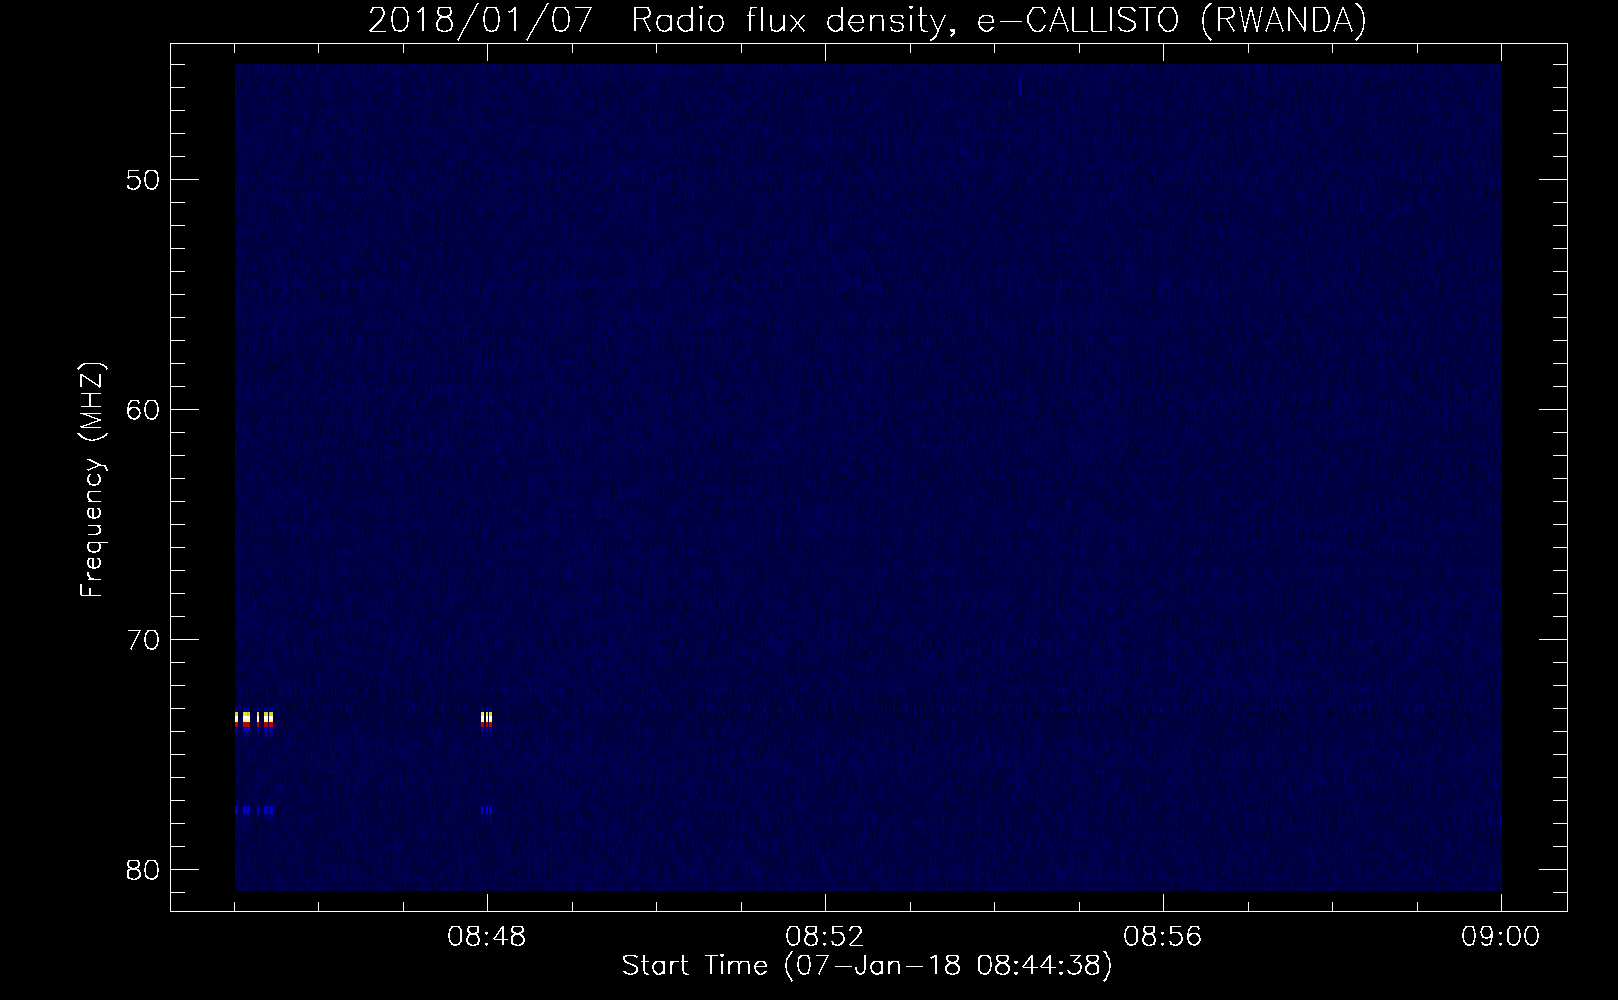
Task: Click the 09:00 time tick label
Action: [1501, 937]
